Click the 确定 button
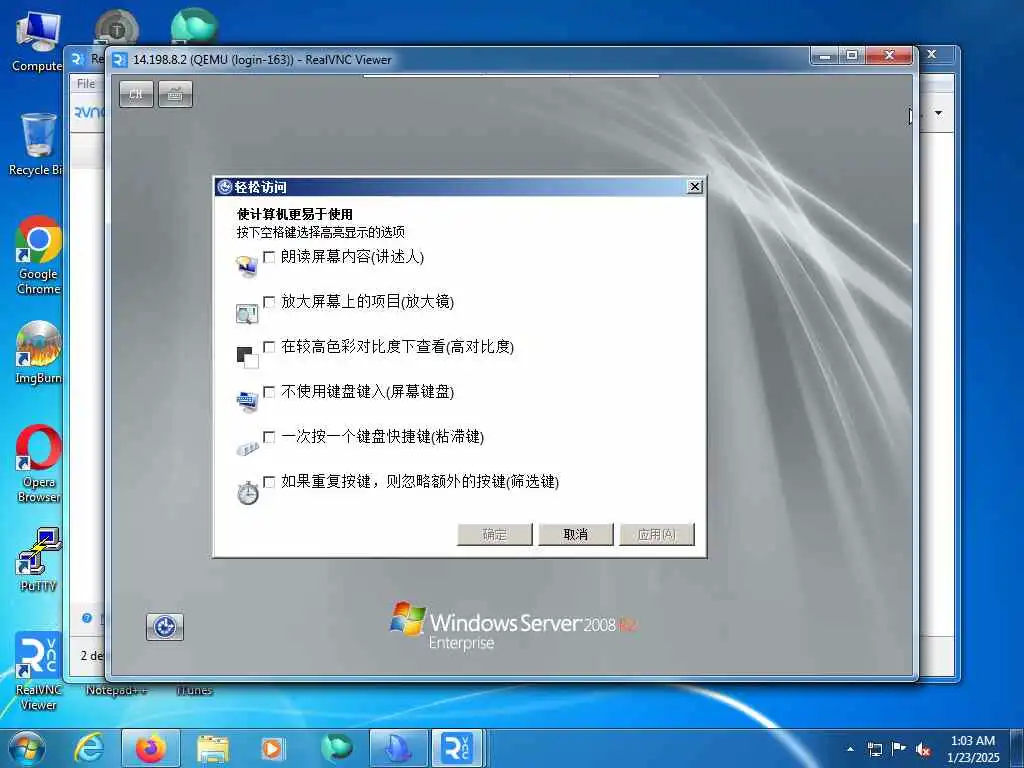 [x=494, y=534]
